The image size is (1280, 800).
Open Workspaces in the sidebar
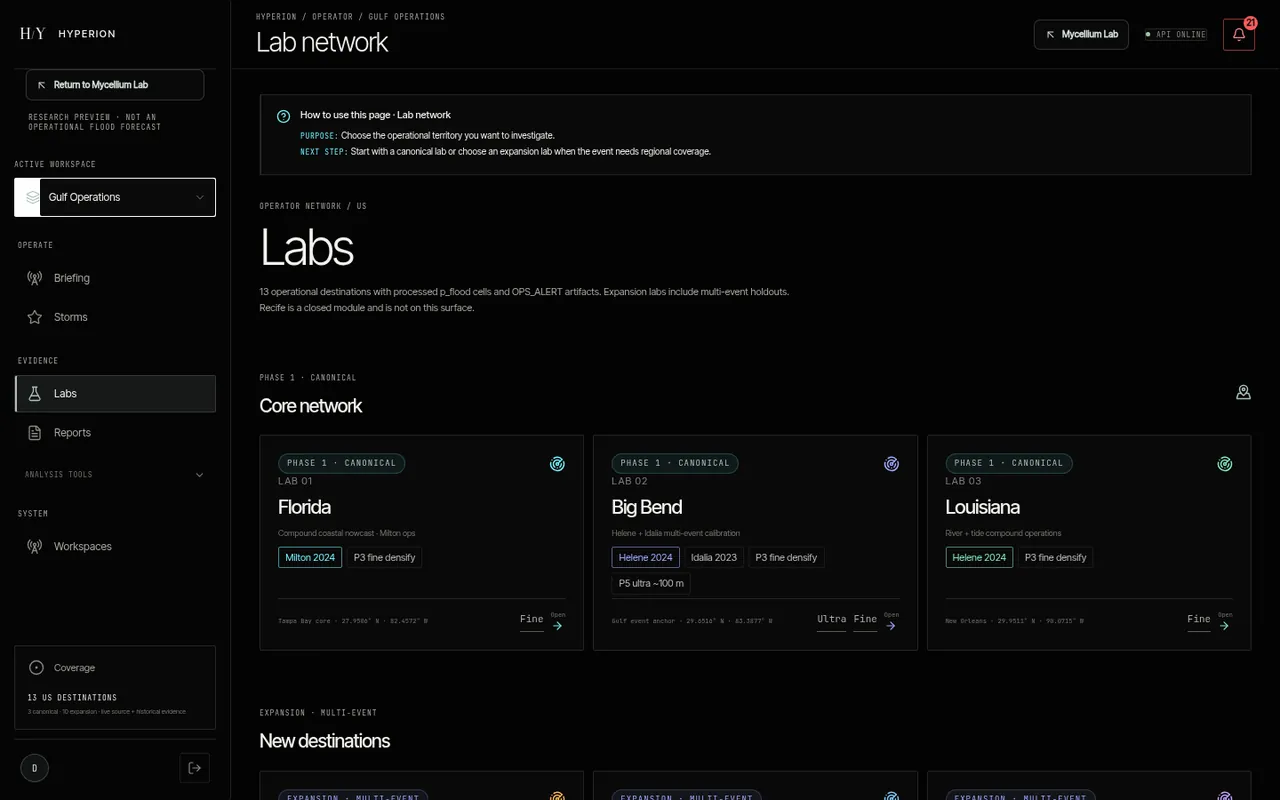point(115,547)
